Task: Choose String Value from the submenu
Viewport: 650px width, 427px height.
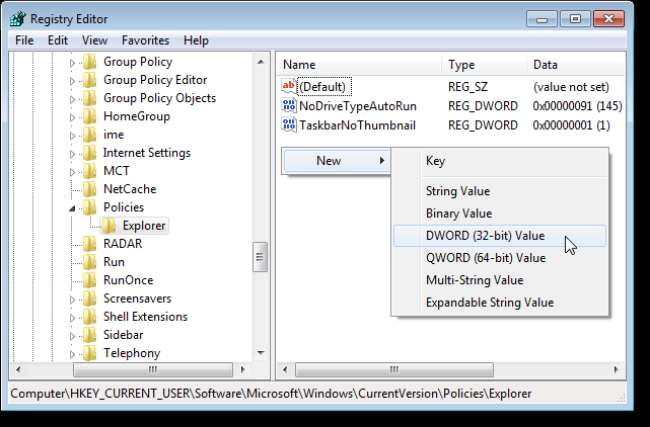Action: pyautogui.click(x=500, y=191)
